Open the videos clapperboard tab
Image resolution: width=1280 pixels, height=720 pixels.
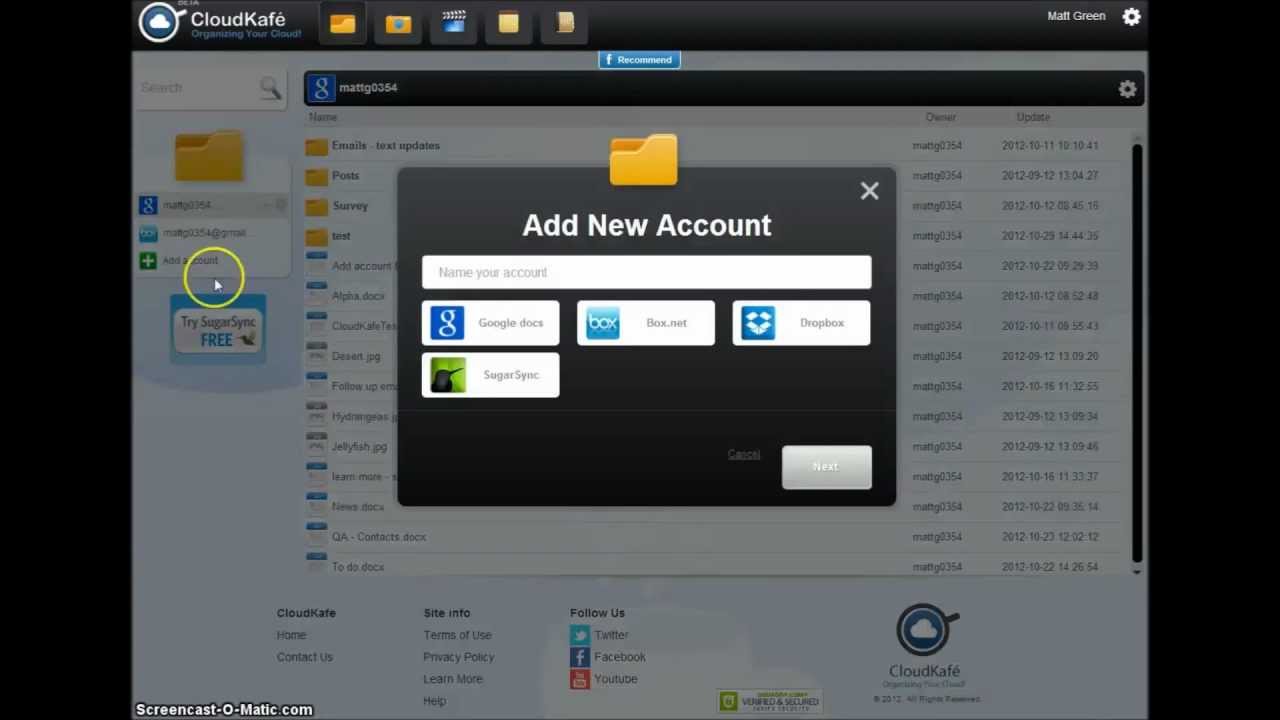454,23
